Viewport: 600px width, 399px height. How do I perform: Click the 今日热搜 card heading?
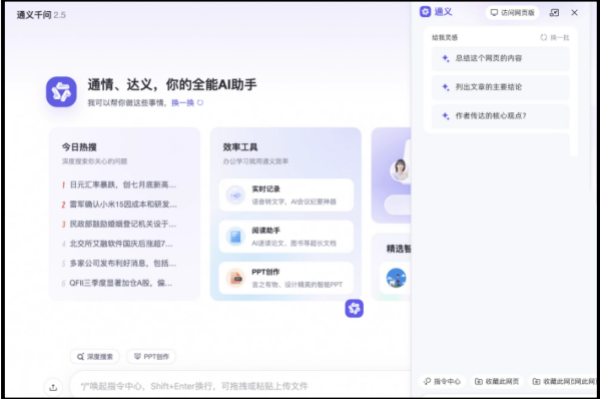pos(79,147)
